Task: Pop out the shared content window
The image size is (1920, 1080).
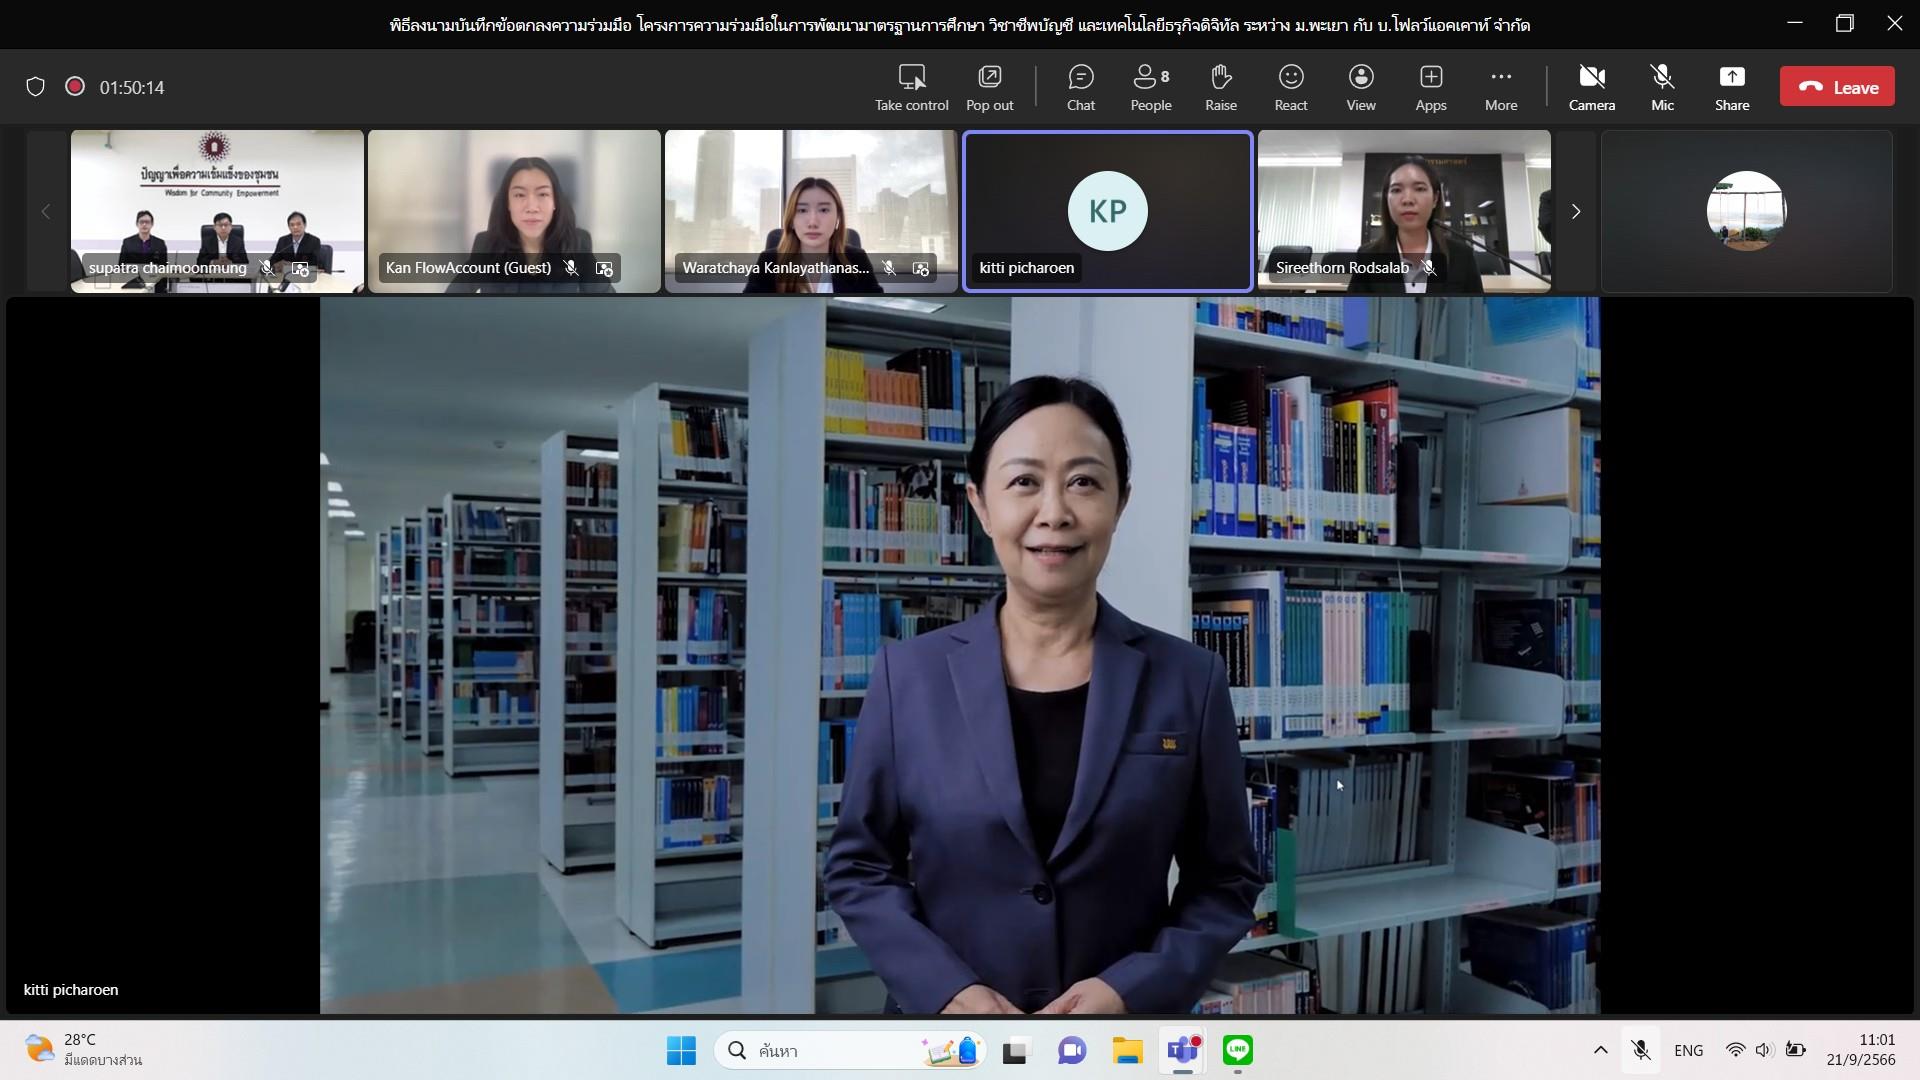Action: tap(990, 88)
